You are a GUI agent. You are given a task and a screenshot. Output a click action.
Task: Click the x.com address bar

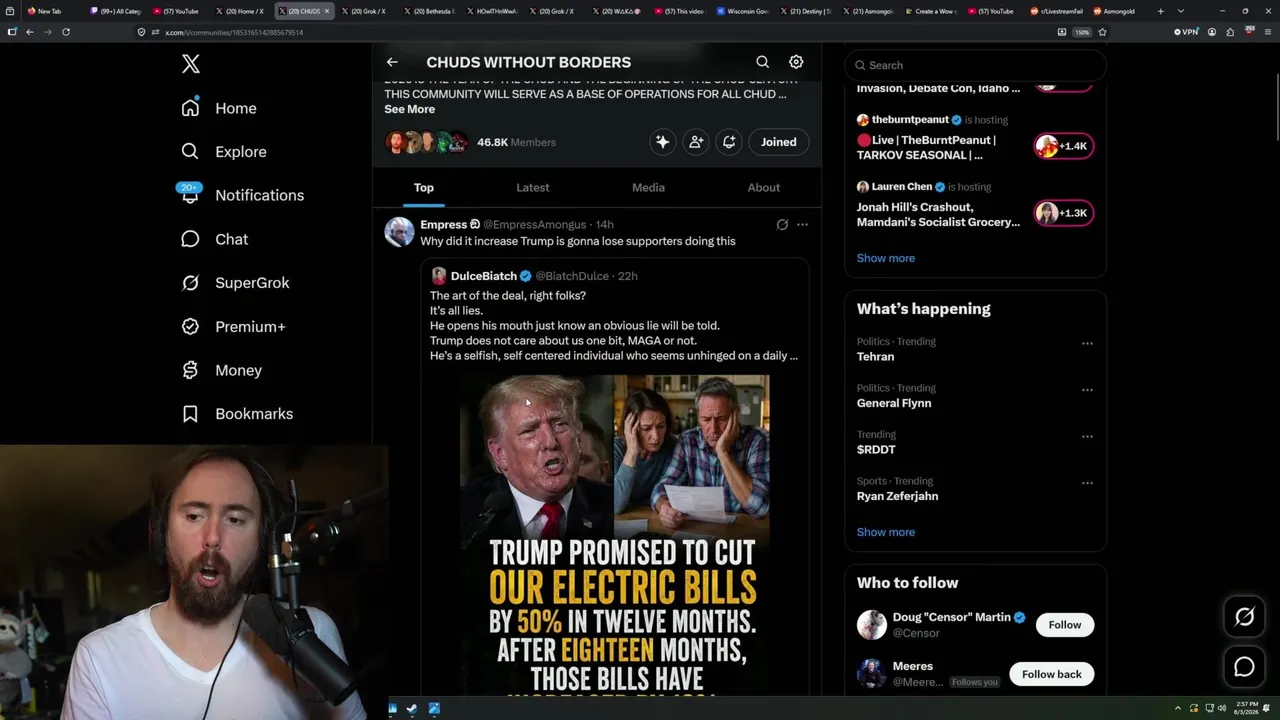click(590, 32)
